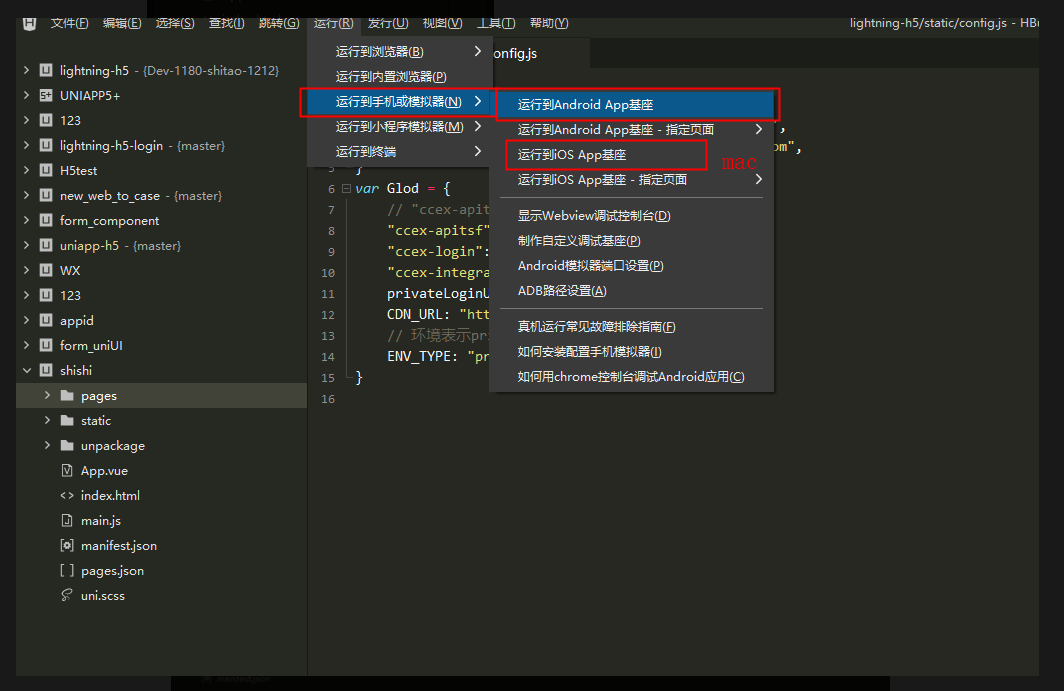Screen dimensions: 1064x691
Task: Click the HBuilderX logo icon
Action: (x=29, y=23)
